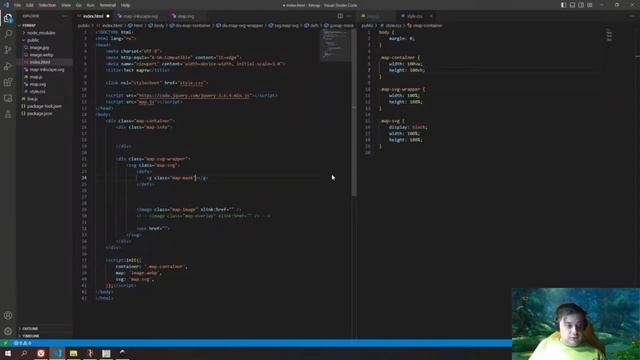Image resolution: width=640 pixels, height=360 pixels.
Task: Open jQuery script URL link in code
Action: click(x=193, y=96)
